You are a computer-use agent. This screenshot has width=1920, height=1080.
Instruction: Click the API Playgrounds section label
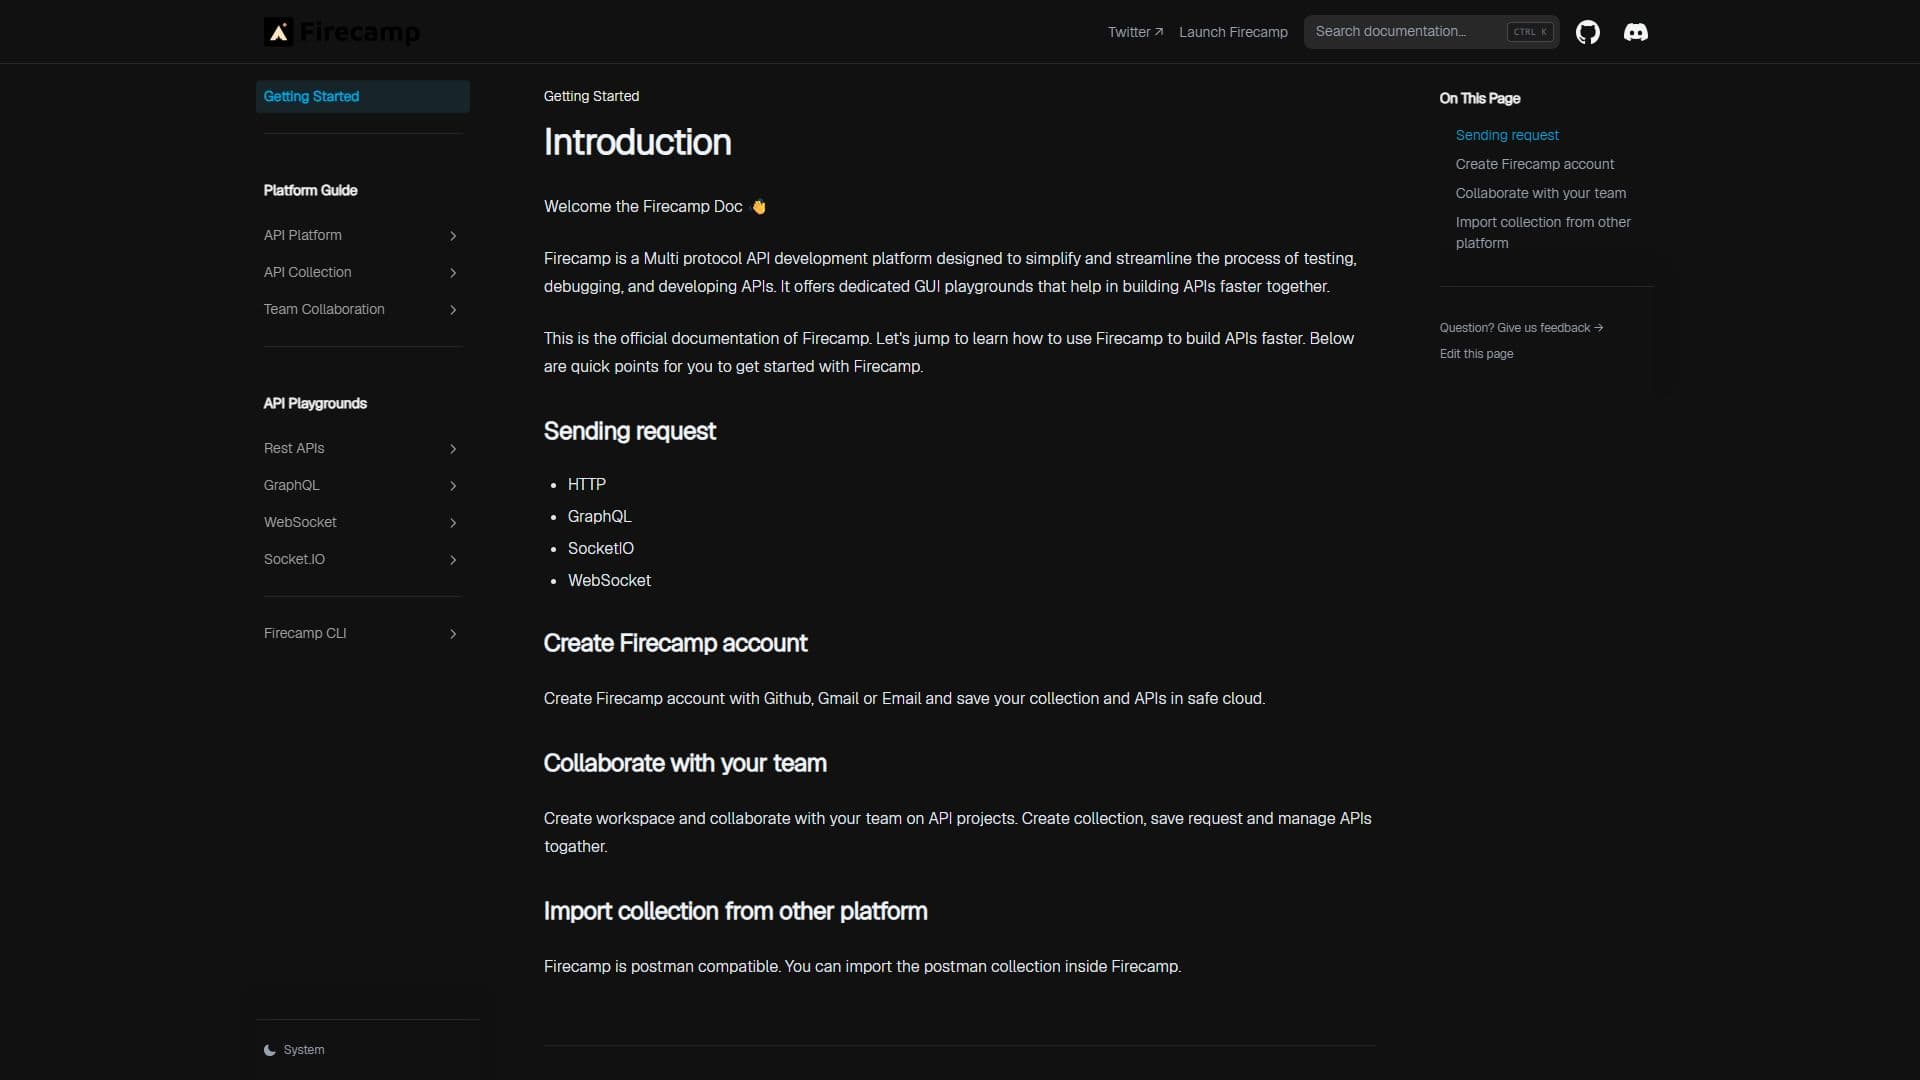point(315,403)
